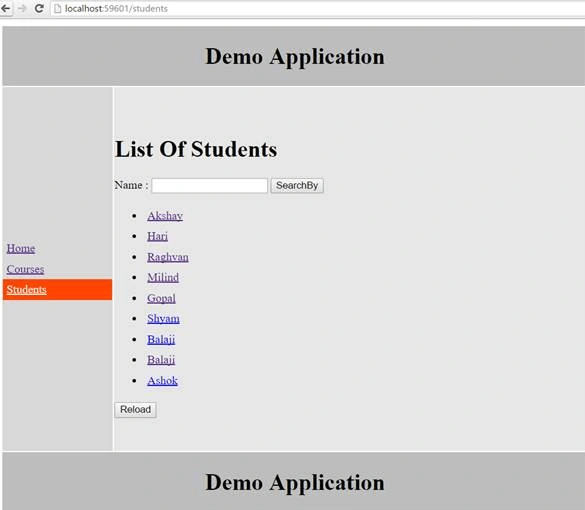585x510 pixels.
Task: Open student Shyam's link
Action: pyautogui.click(x=163, y=319)
